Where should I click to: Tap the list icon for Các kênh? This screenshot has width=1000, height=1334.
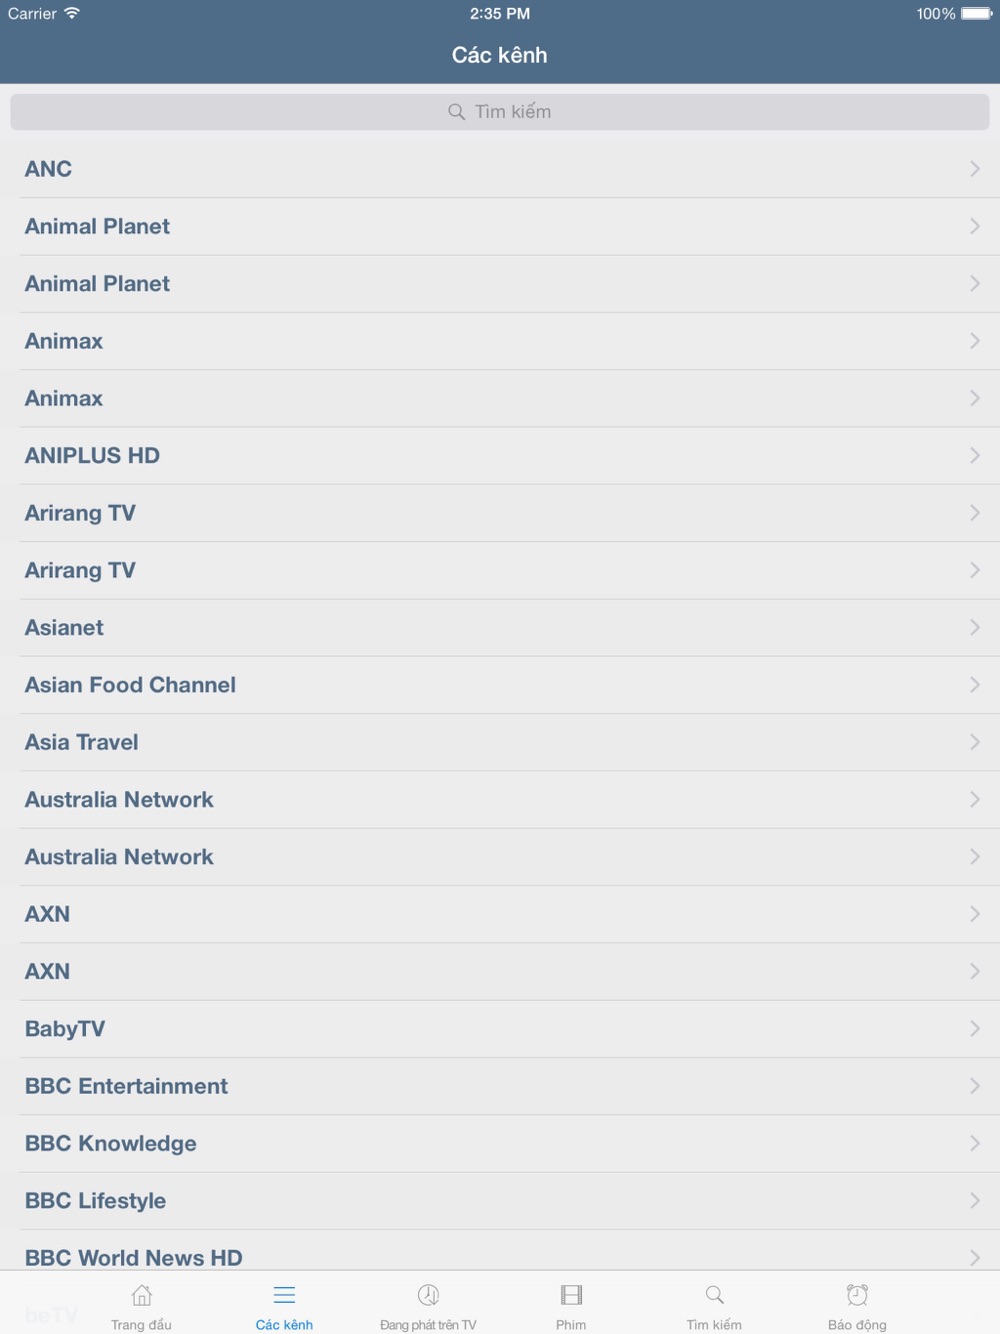click(x=284, y=1296)
